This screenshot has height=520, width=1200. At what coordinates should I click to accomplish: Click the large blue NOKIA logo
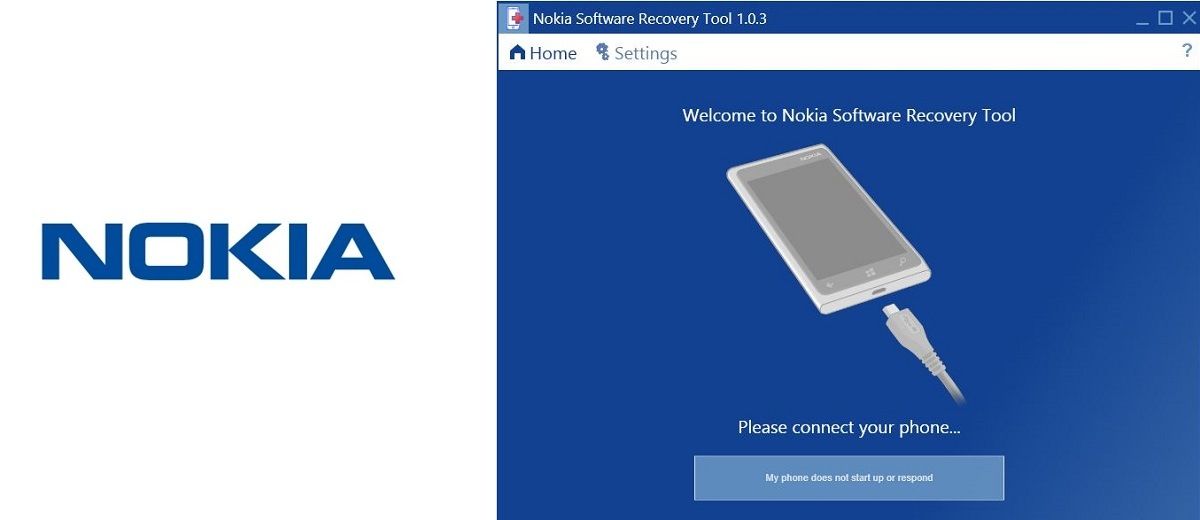218,251
